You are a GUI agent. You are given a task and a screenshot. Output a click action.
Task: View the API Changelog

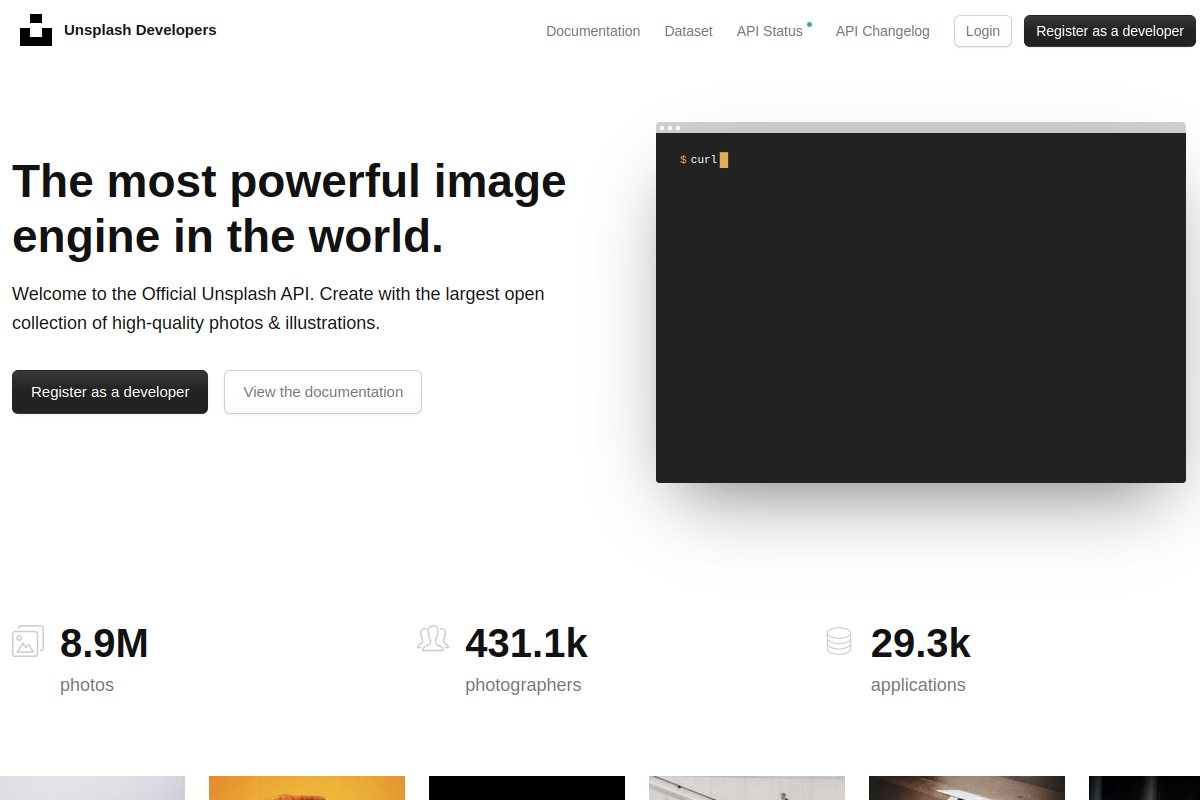[x=883, y=31]
